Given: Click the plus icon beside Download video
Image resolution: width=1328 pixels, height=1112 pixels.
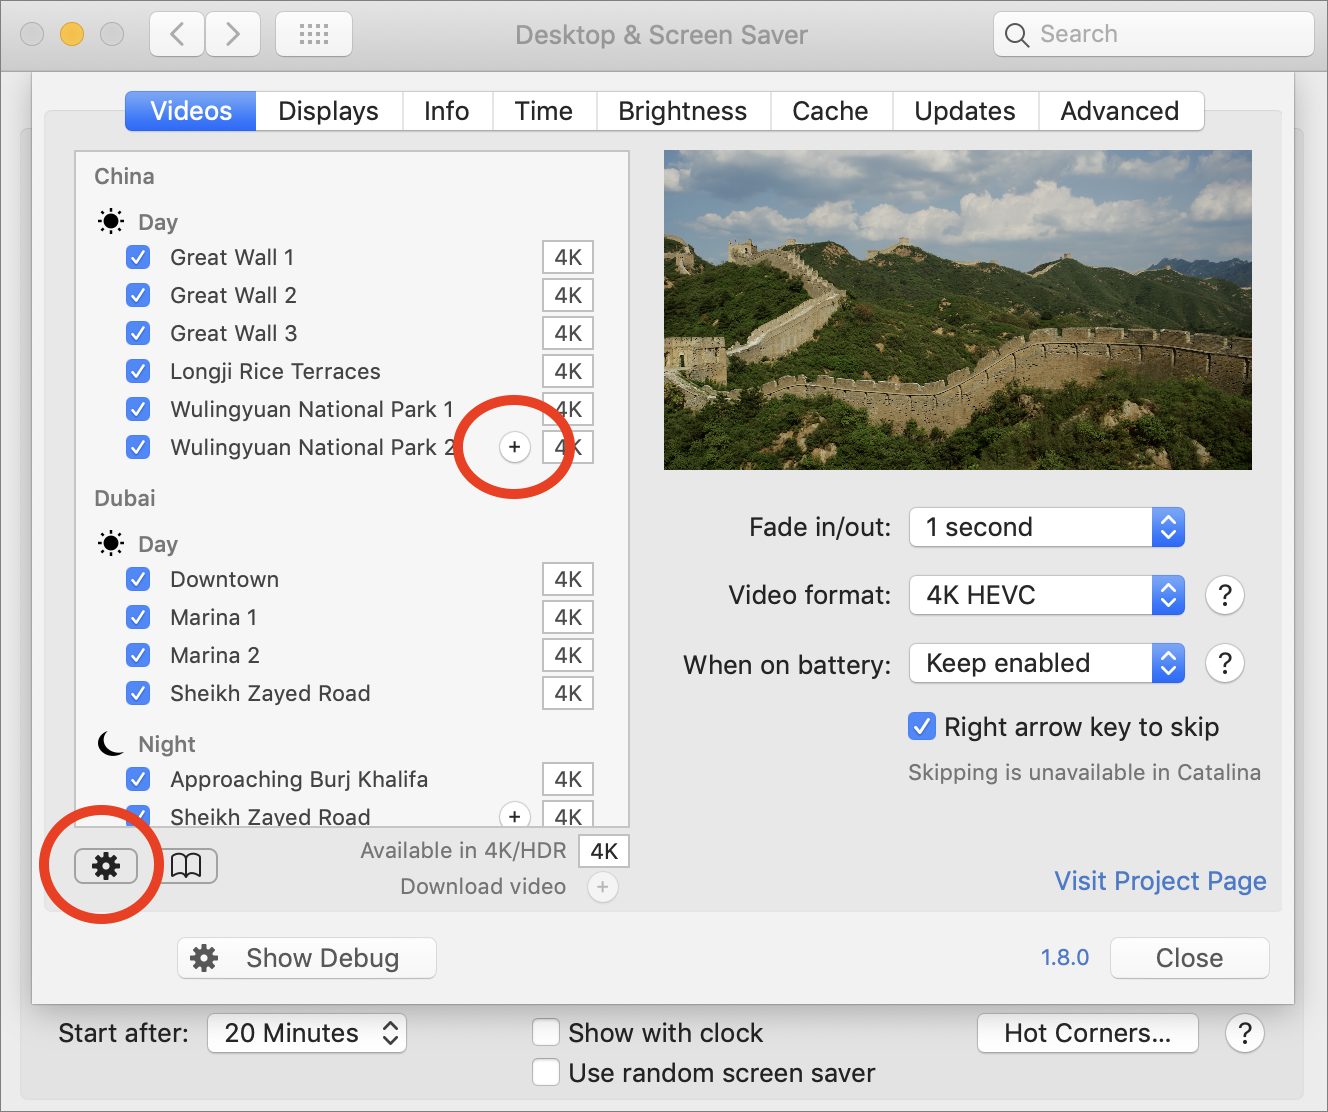Looking at the screenshot, I should (x=602, y=887).
